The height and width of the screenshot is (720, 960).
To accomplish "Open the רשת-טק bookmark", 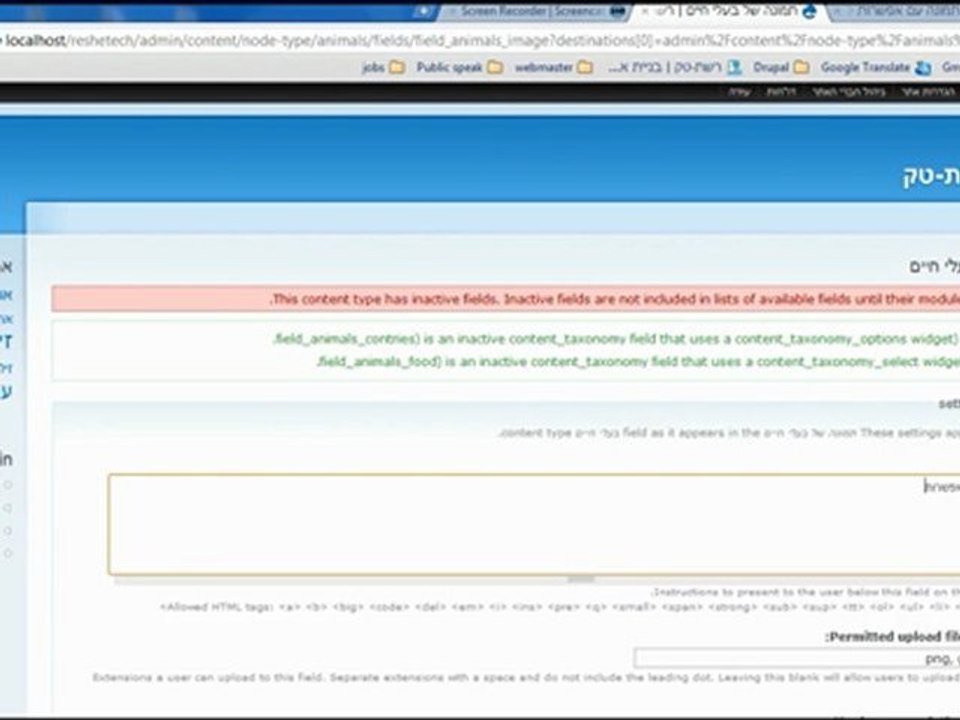I will (x=675, y=67).
